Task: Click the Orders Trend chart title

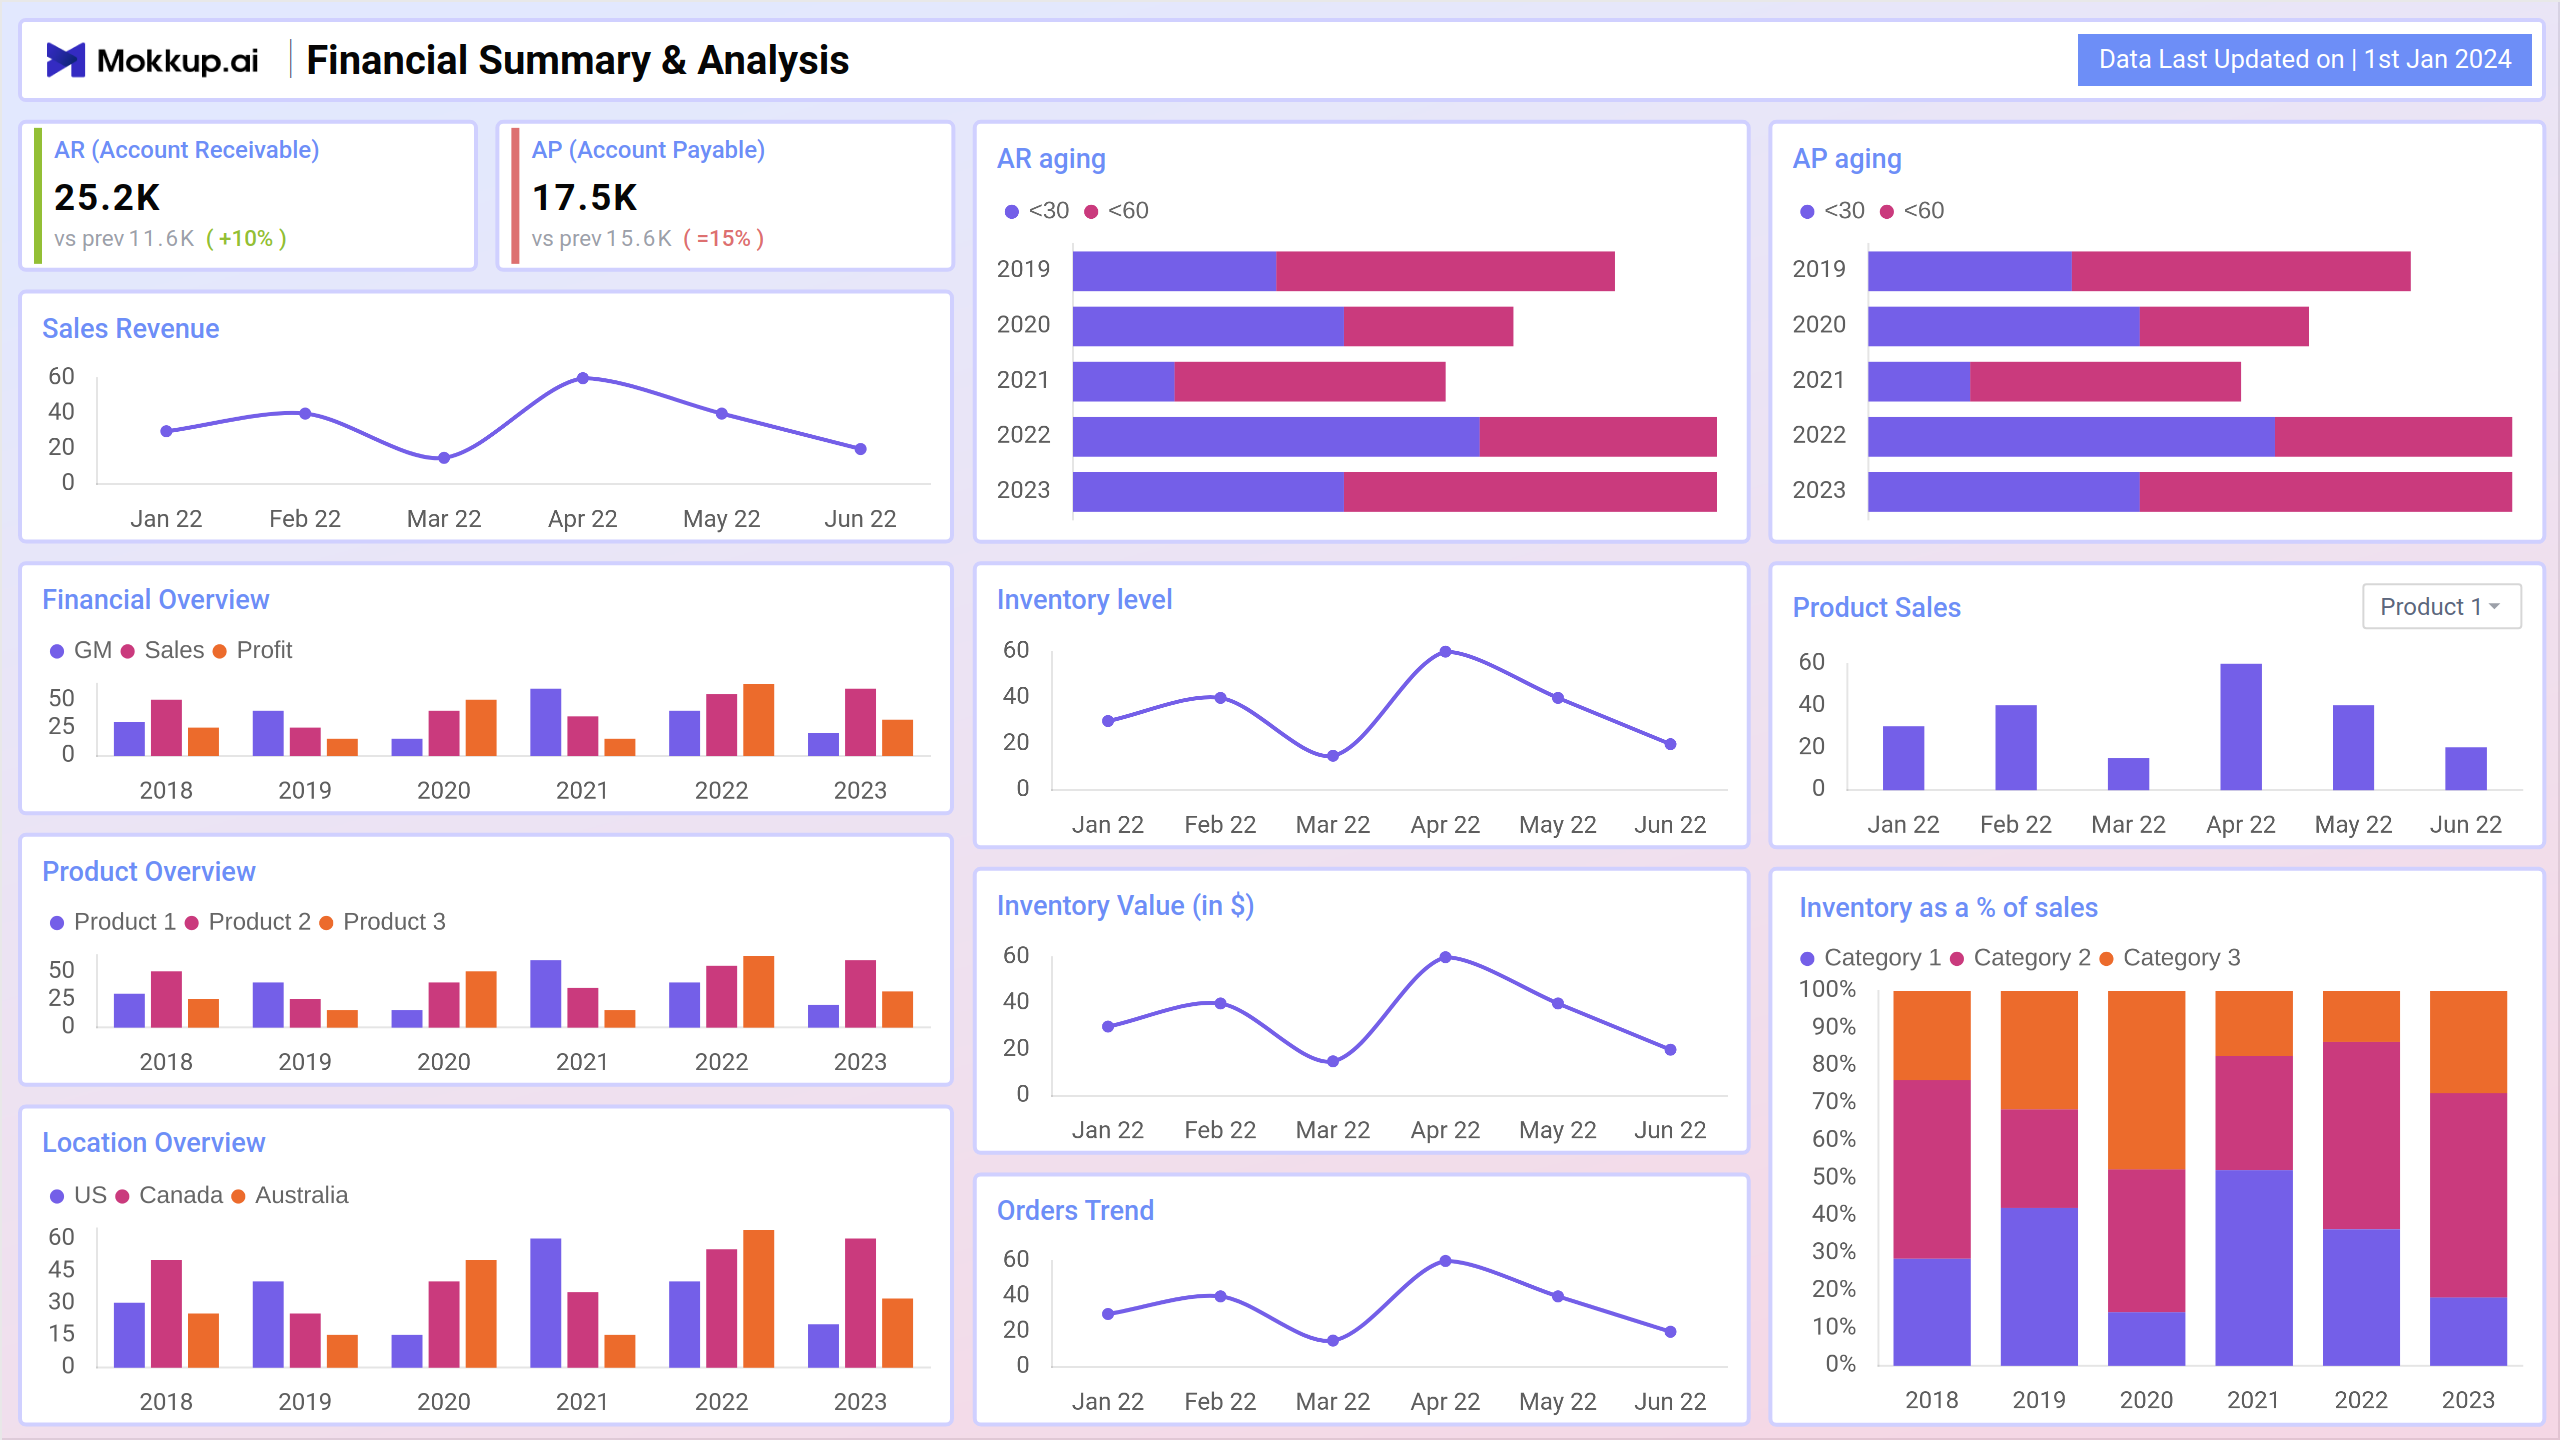Action: click(1075, 1210)
